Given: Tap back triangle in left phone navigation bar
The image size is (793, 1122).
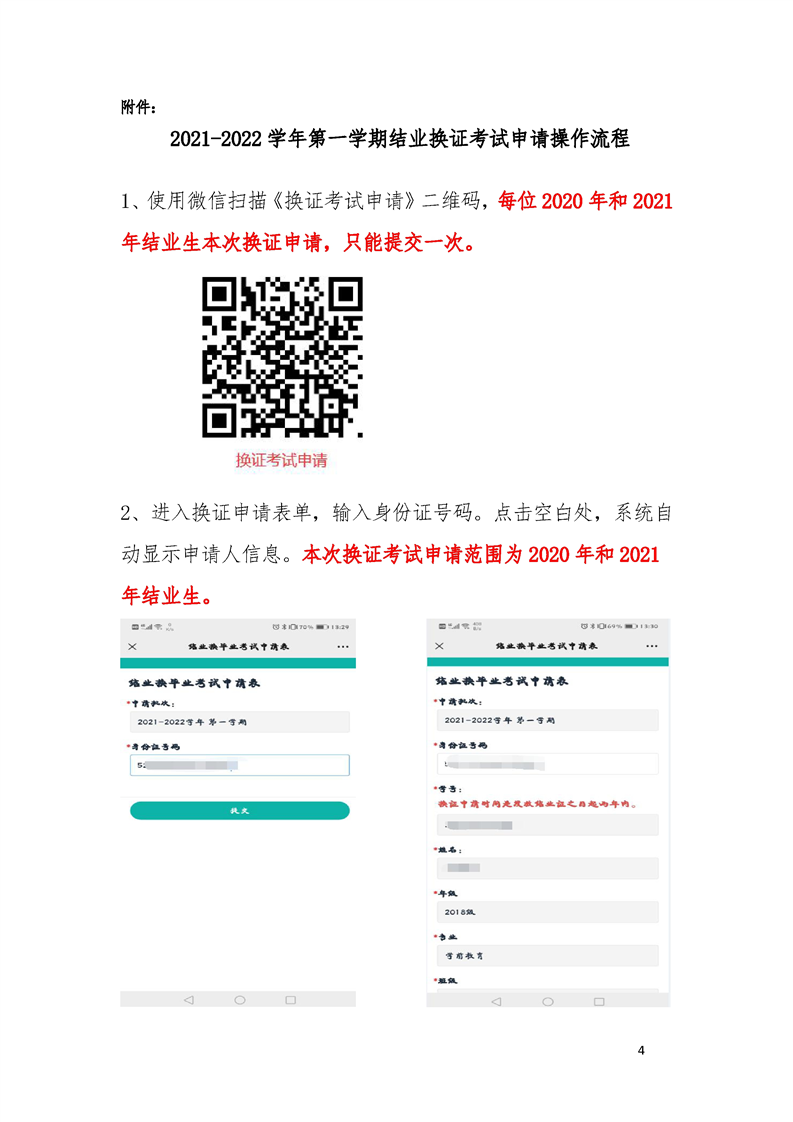Looking at the screenshot, I should click(189, 1000).
